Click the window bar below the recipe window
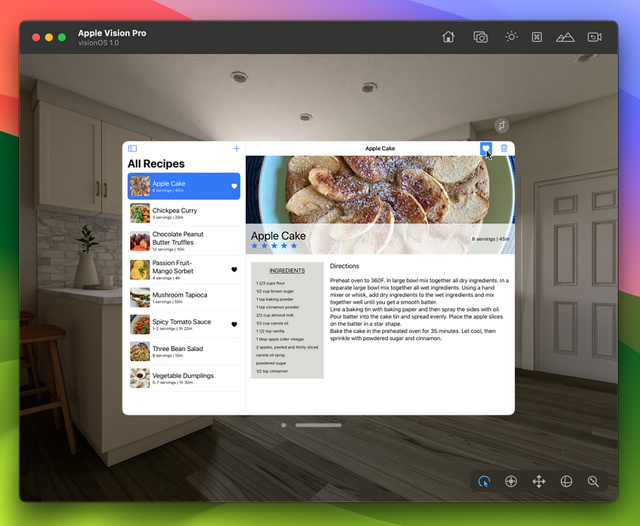 point(318,425)
